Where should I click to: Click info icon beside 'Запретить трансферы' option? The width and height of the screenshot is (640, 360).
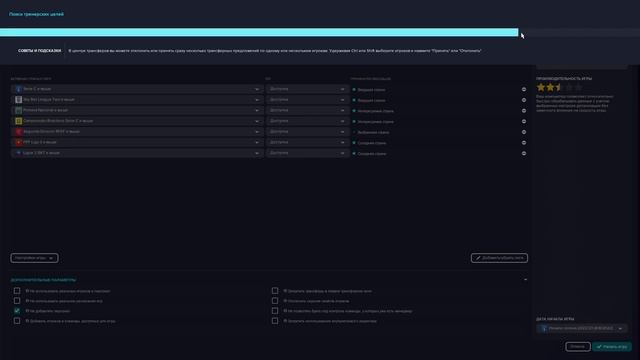(285, 291)
